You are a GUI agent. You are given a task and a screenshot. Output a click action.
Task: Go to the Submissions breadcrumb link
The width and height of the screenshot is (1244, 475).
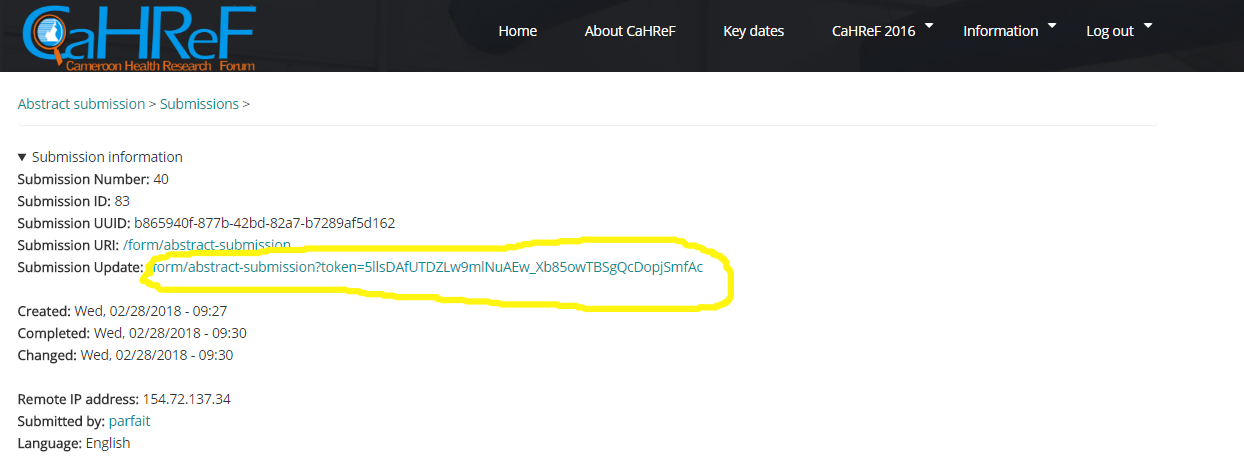click(199, 104)
